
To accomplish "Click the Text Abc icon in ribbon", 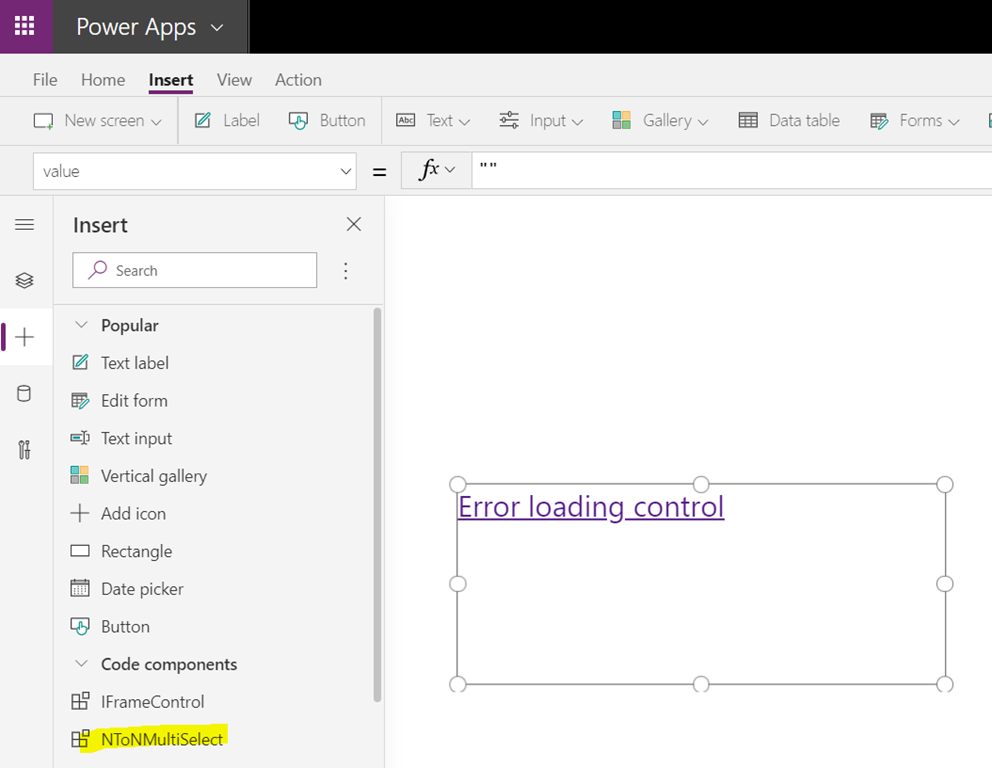I will (x=406, y=120).
